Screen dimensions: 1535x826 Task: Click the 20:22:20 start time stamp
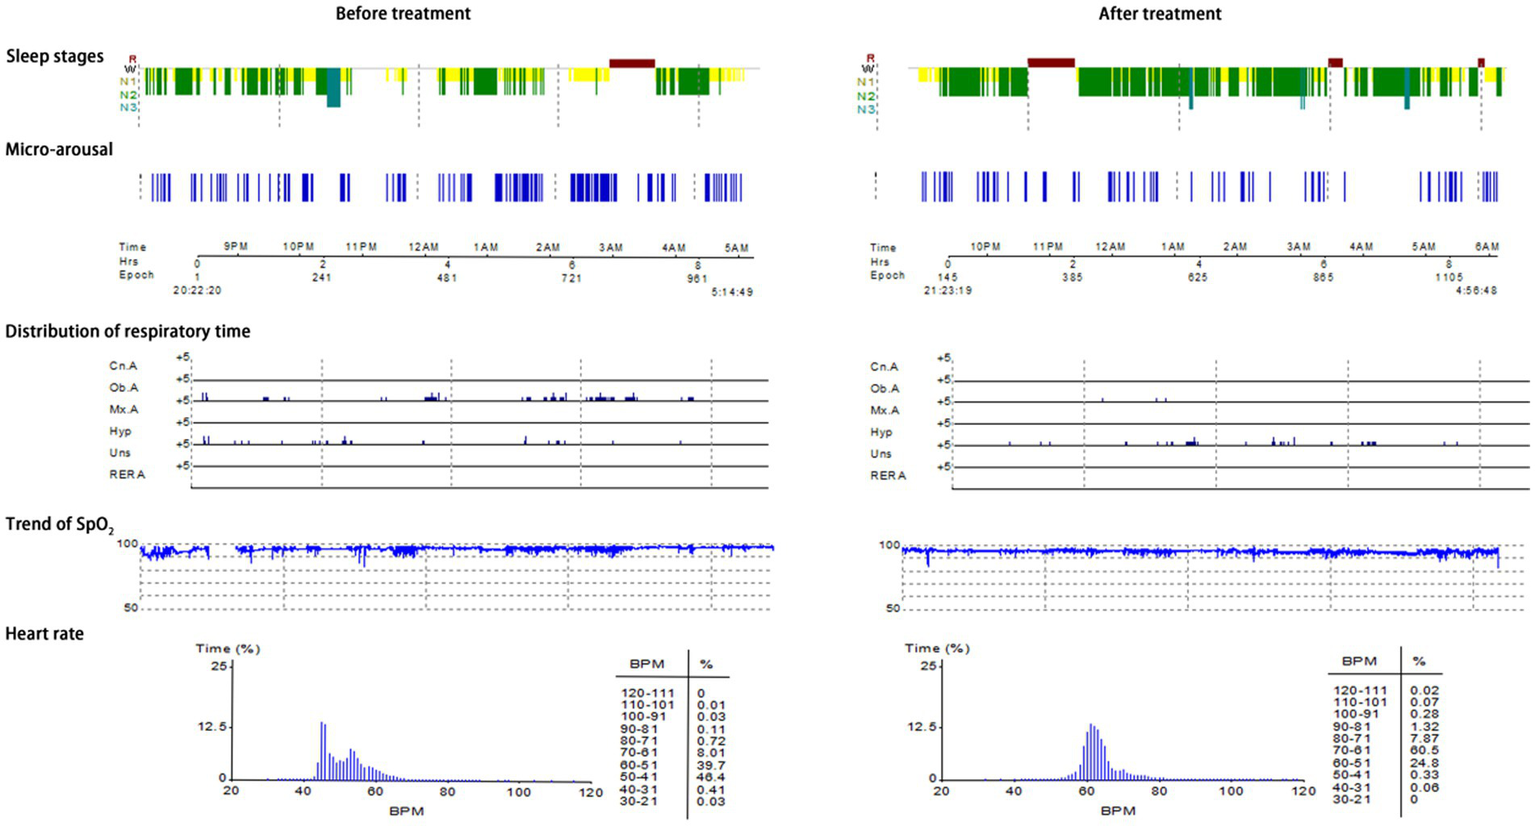[197, 291]
